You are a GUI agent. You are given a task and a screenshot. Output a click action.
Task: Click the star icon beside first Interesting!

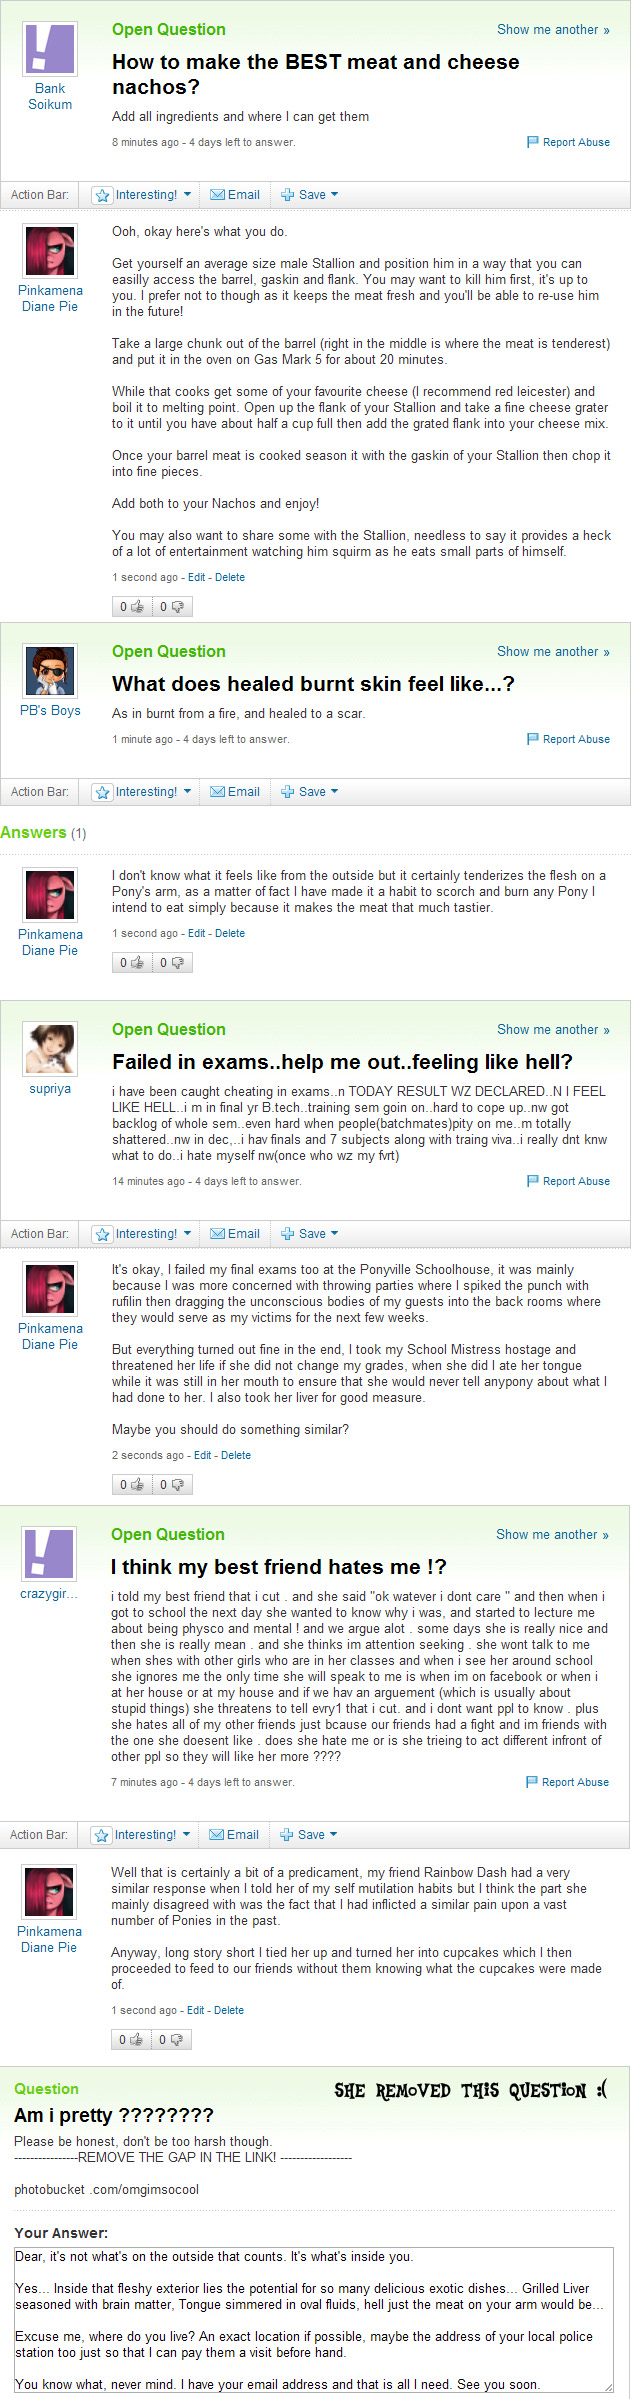pos(102,195)
